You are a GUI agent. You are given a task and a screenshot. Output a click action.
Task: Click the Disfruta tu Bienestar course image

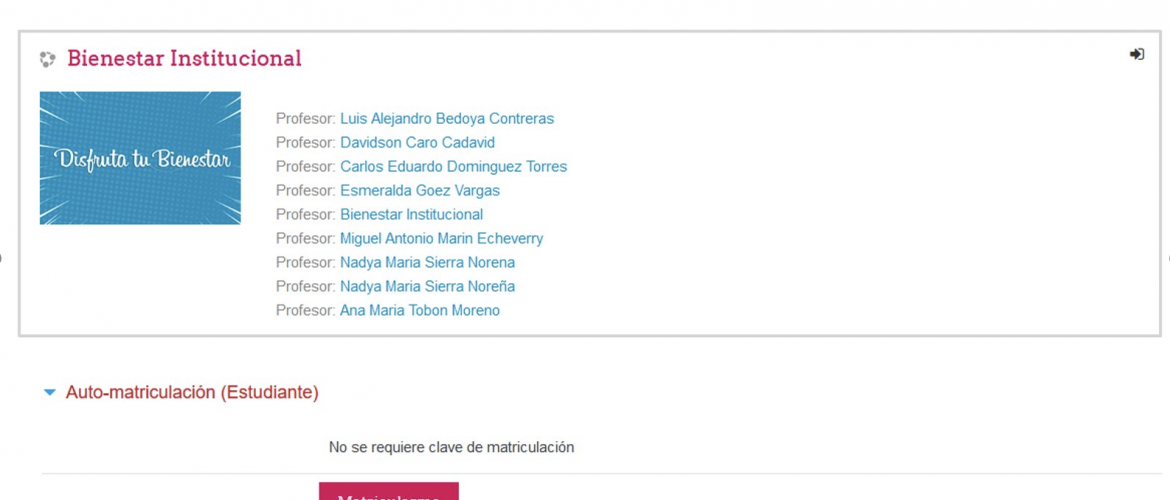140,158
